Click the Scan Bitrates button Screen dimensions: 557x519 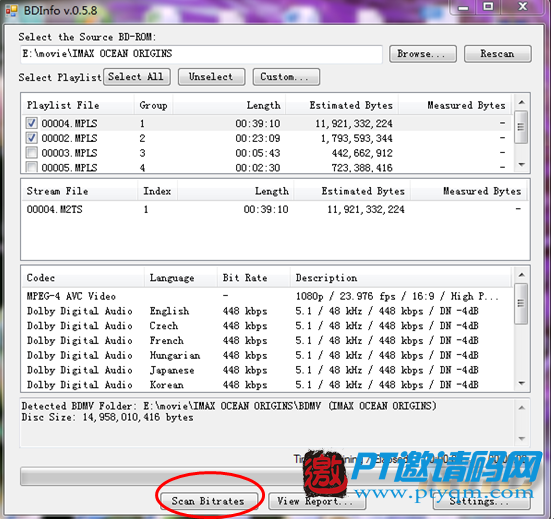click(x=209, y=501)
